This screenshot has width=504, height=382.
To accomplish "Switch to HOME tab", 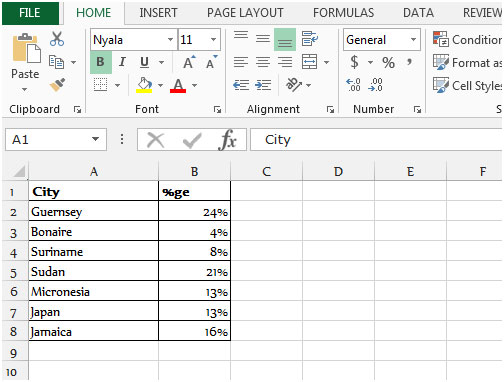I will click(93, 13).
